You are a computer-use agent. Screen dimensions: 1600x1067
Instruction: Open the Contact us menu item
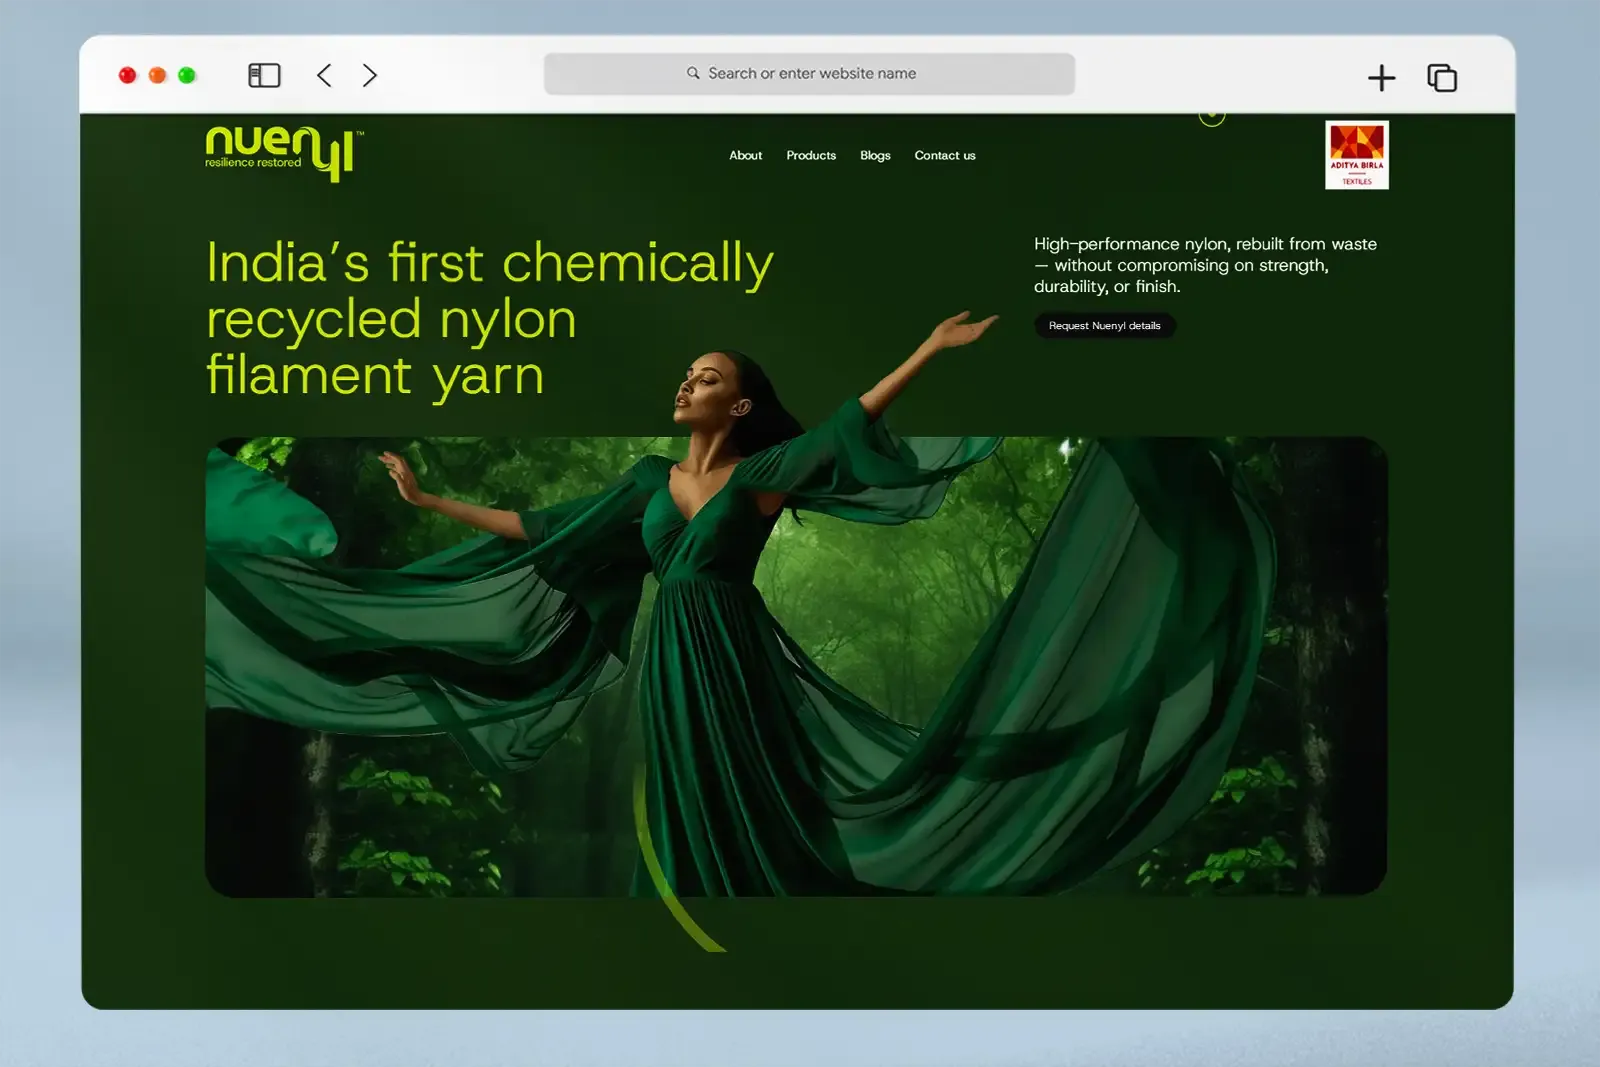pos(945,155)
